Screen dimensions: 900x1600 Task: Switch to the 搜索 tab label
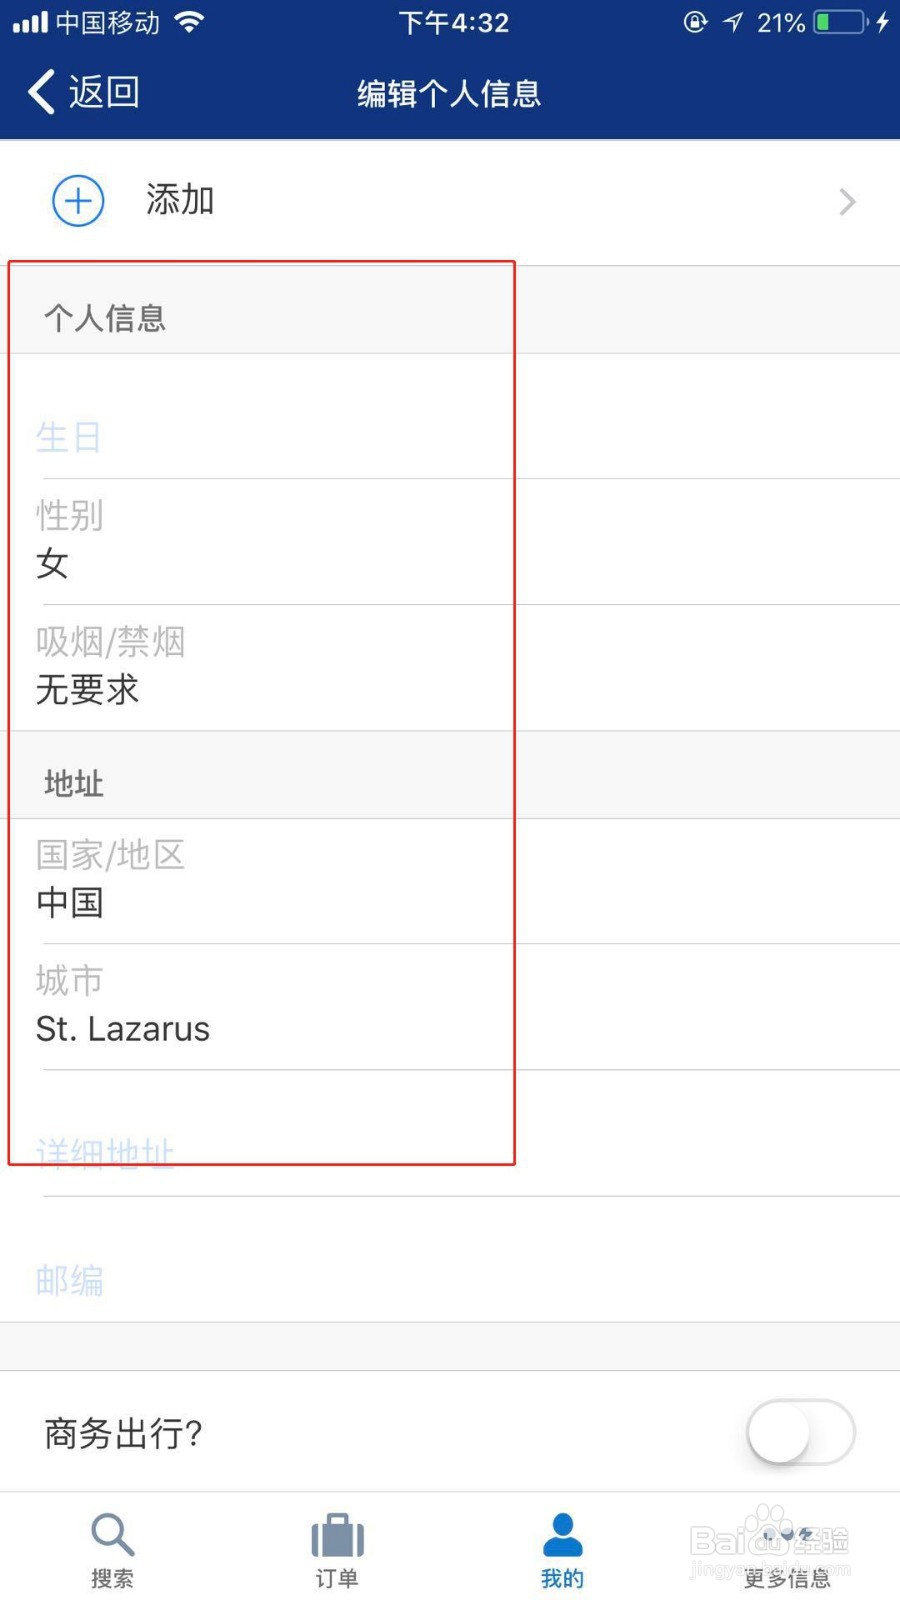point(112,1578)
